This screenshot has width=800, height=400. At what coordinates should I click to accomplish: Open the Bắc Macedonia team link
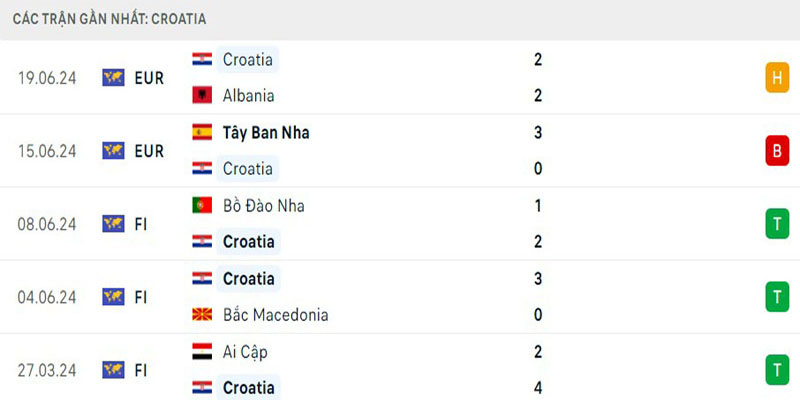click(275, 315)
